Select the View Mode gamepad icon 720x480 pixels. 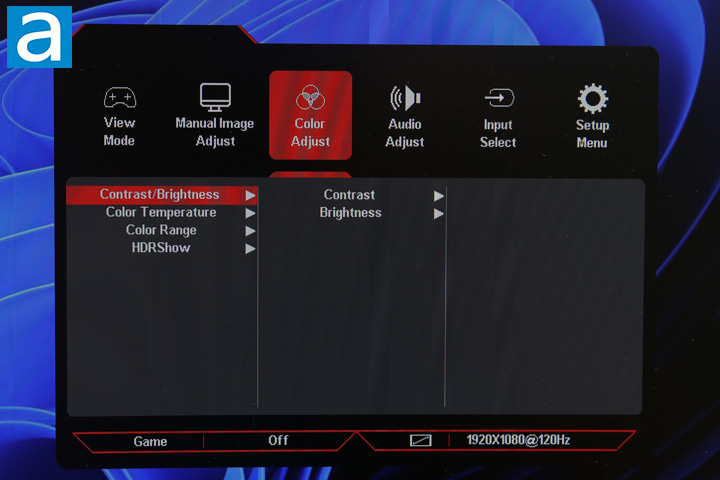119,98
